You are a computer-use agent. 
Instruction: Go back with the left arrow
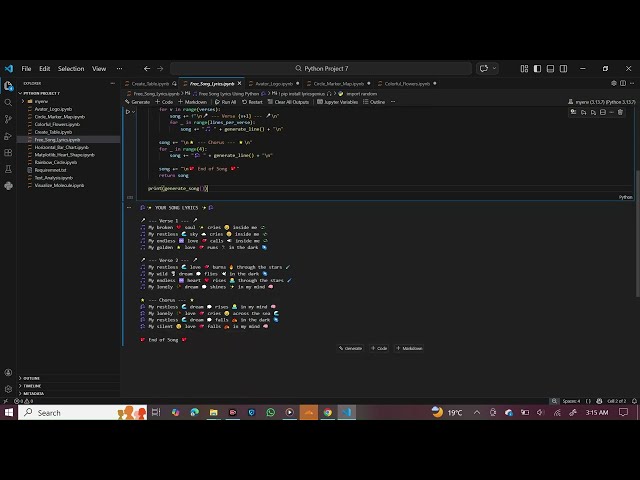147,69
